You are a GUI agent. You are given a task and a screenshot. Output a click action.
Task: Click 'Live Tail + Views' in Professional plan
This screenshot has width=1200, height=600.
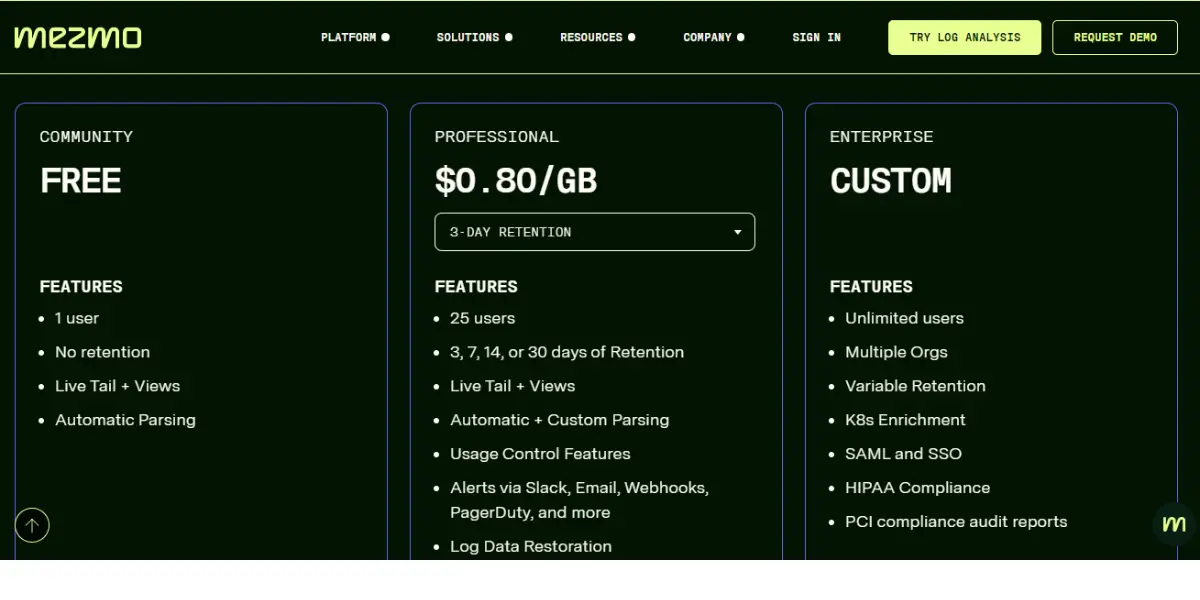[x=513, y=386]
